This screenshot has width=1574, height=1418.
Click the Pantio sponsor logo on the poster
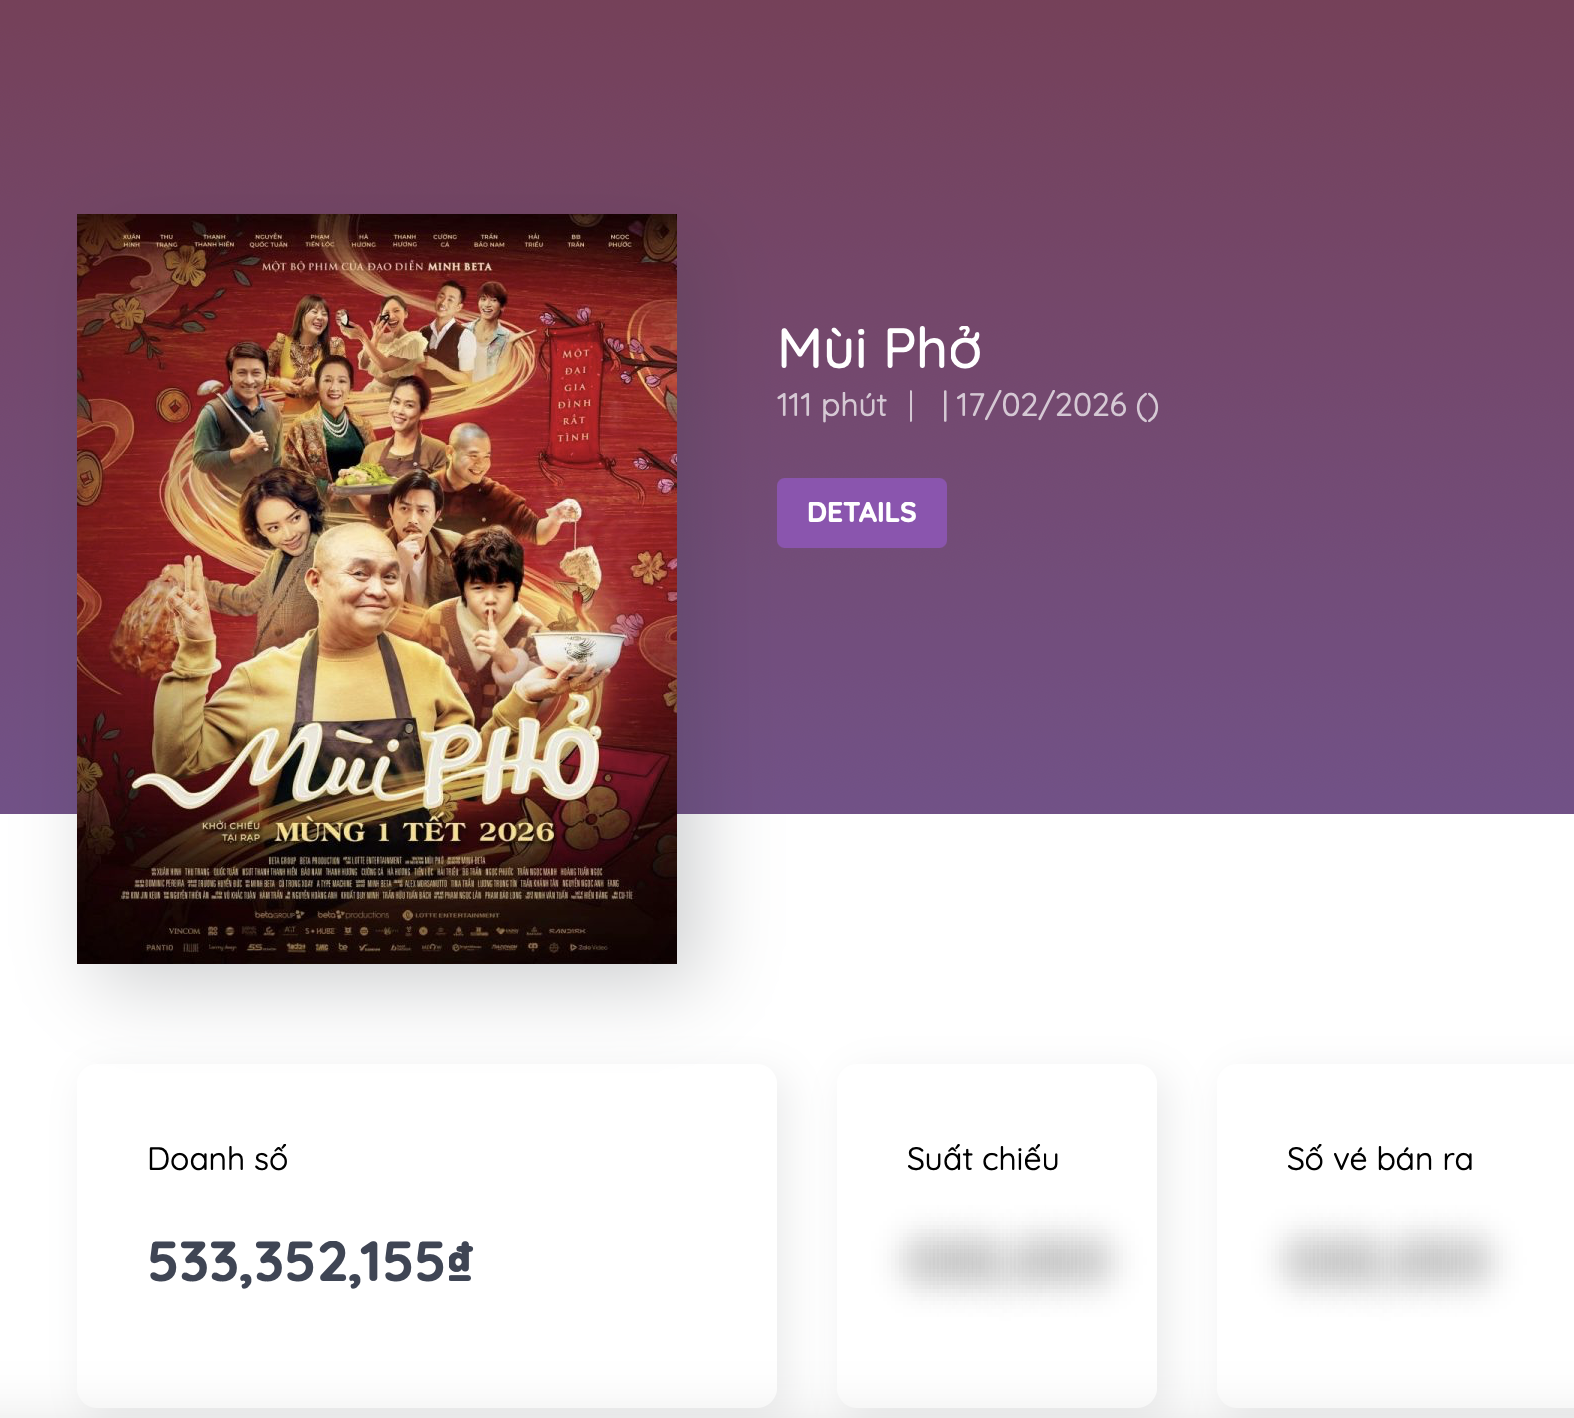[160, 947]
